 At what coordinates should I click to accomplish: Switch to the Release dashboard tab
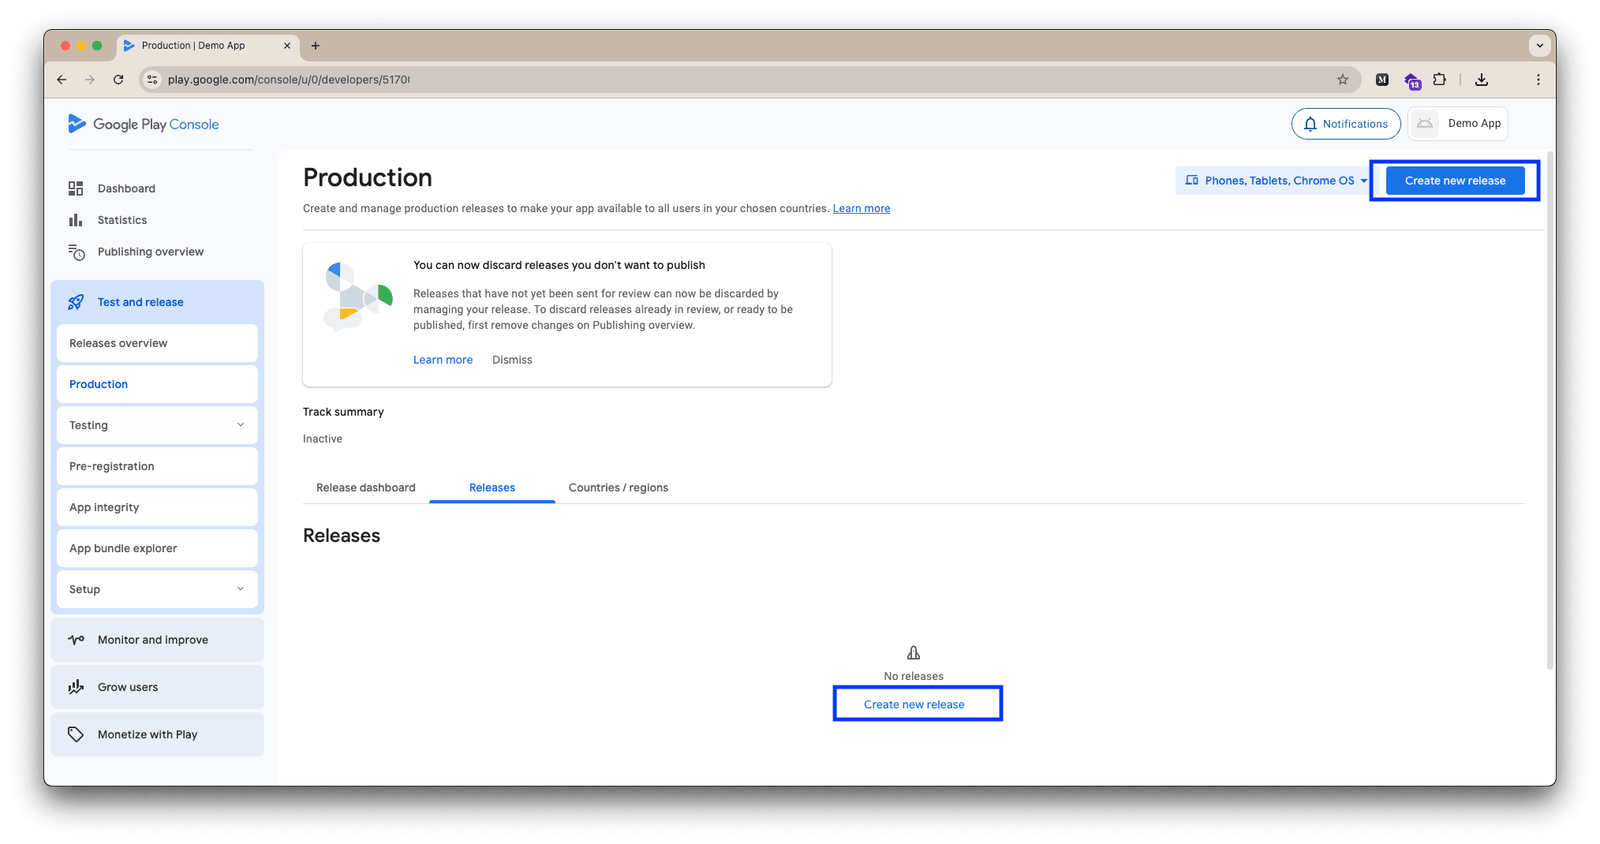coord(366,488)
